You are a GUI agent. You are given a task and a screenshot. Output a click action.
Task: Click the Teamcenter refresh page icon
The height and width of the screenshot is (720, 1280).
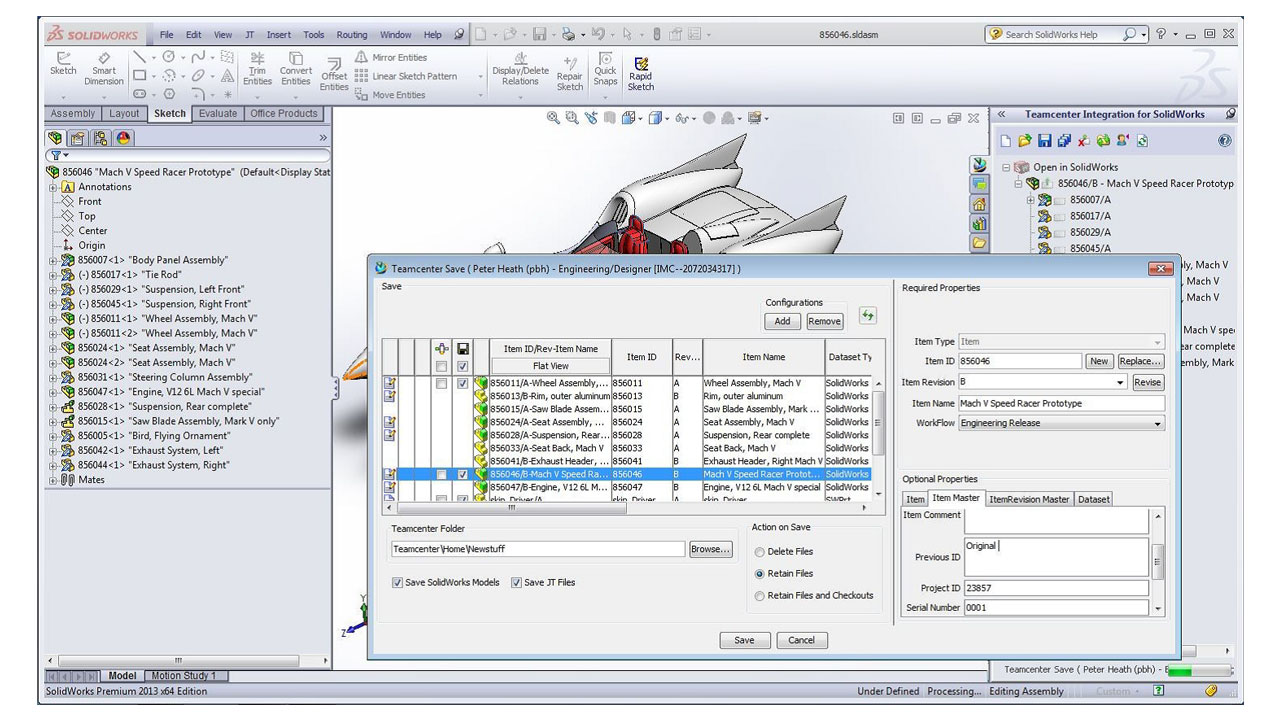[x=1143, y=141]
